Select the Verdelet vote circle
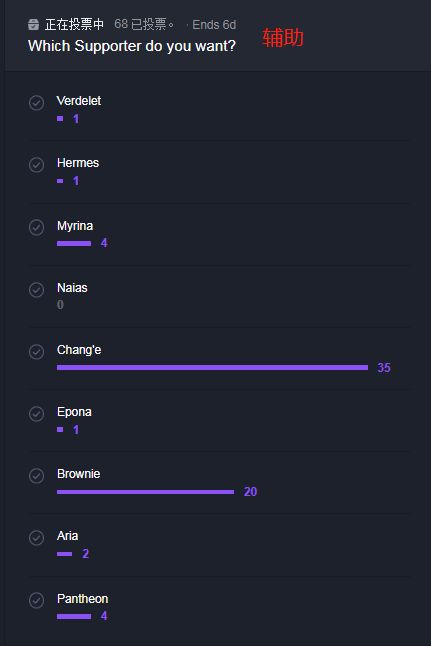The height and width of the screenshot is (646, 431). click(x=36, y=103)
